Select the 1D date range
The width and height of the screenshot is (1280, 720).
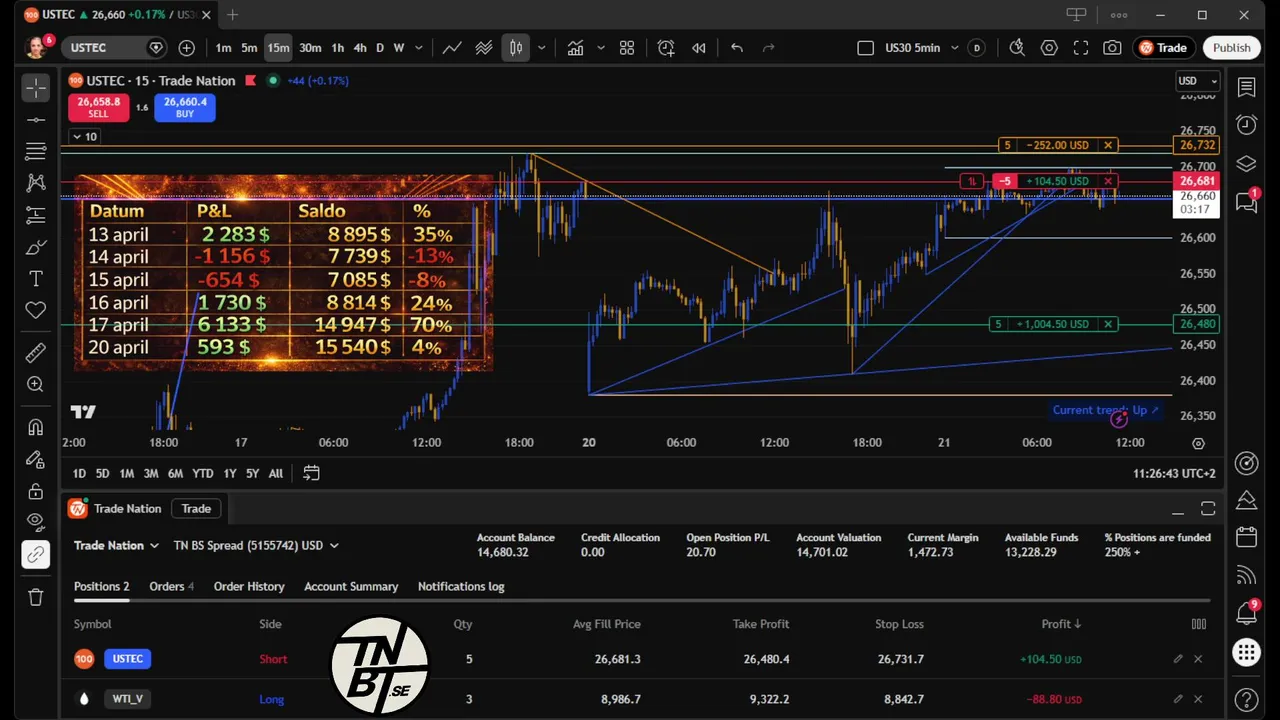(x=79, y=474)
